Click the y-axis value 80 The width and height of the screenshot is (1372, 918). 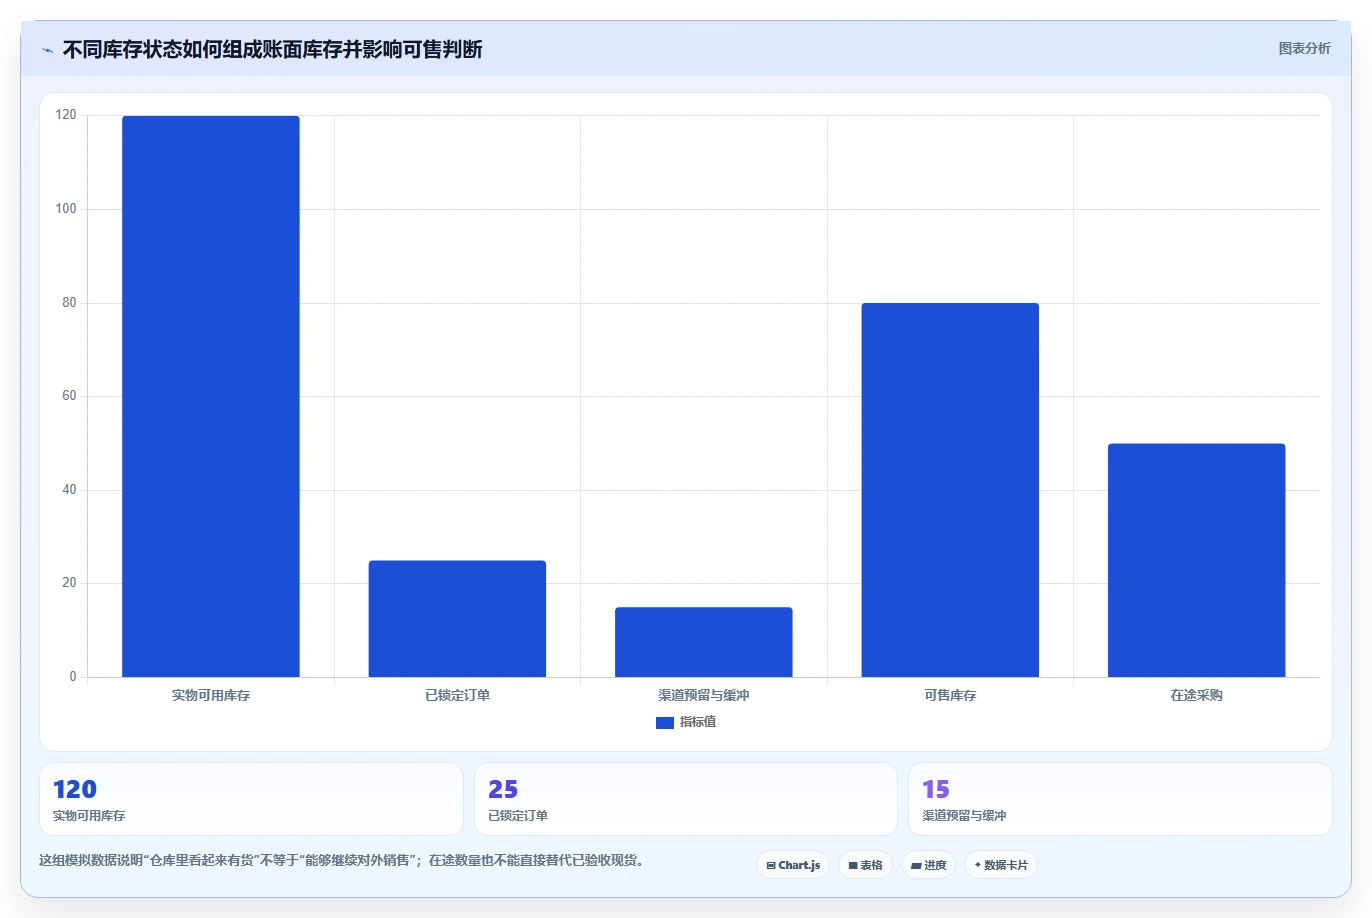[69, 303]
